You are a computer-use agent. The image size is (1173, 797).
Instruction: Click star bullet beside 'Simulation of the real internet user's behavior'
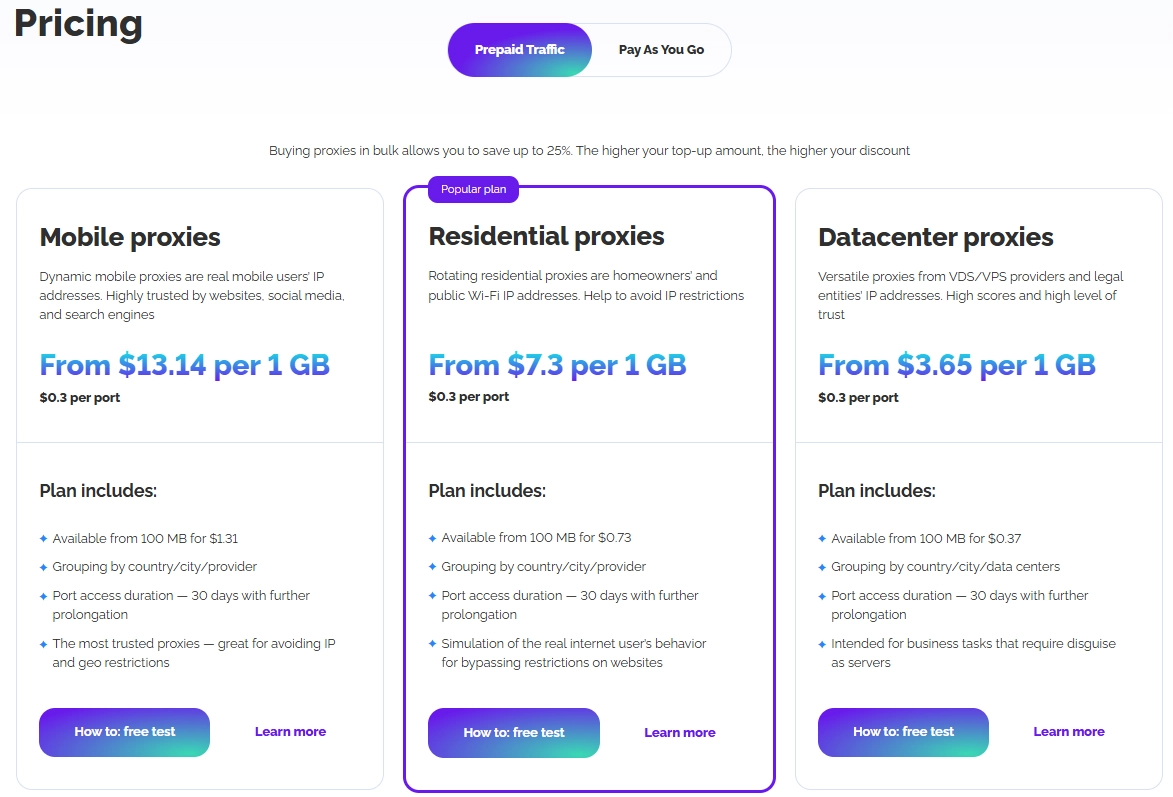click(x=432, y=644)
